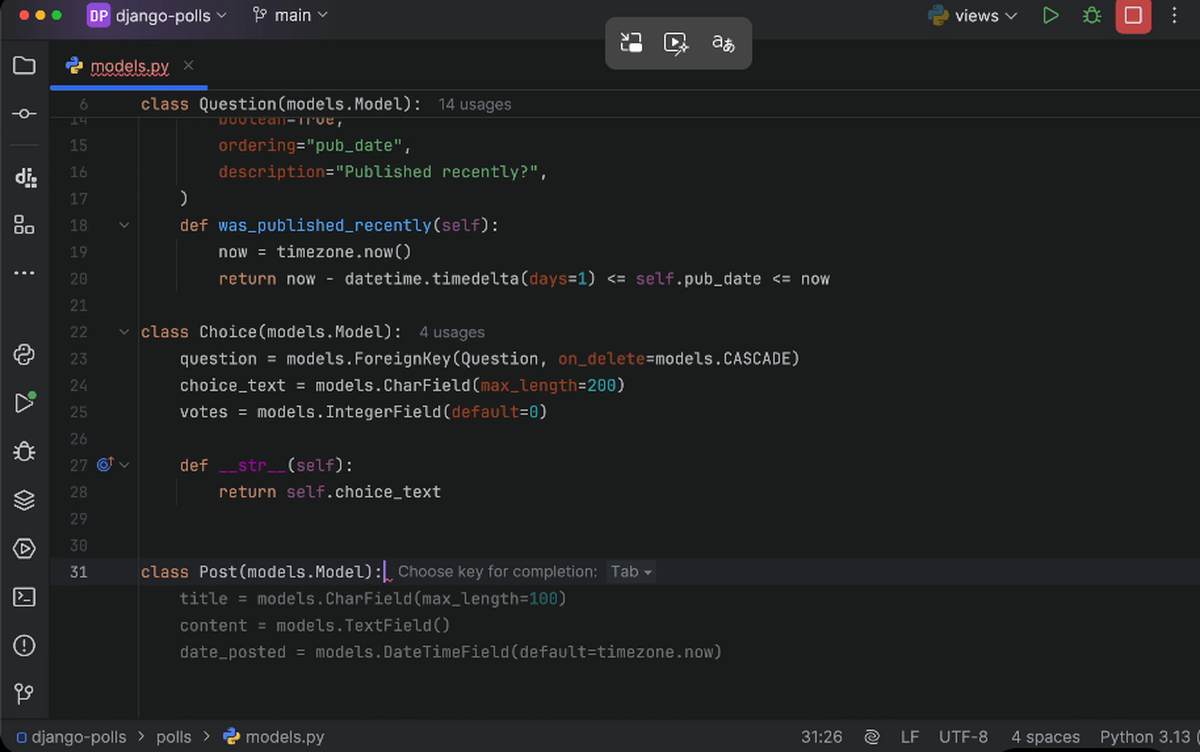The height and width of the screenshot is (752, 1200).
Task: Click line number 31 in the gutter
Action: (79, 572)
